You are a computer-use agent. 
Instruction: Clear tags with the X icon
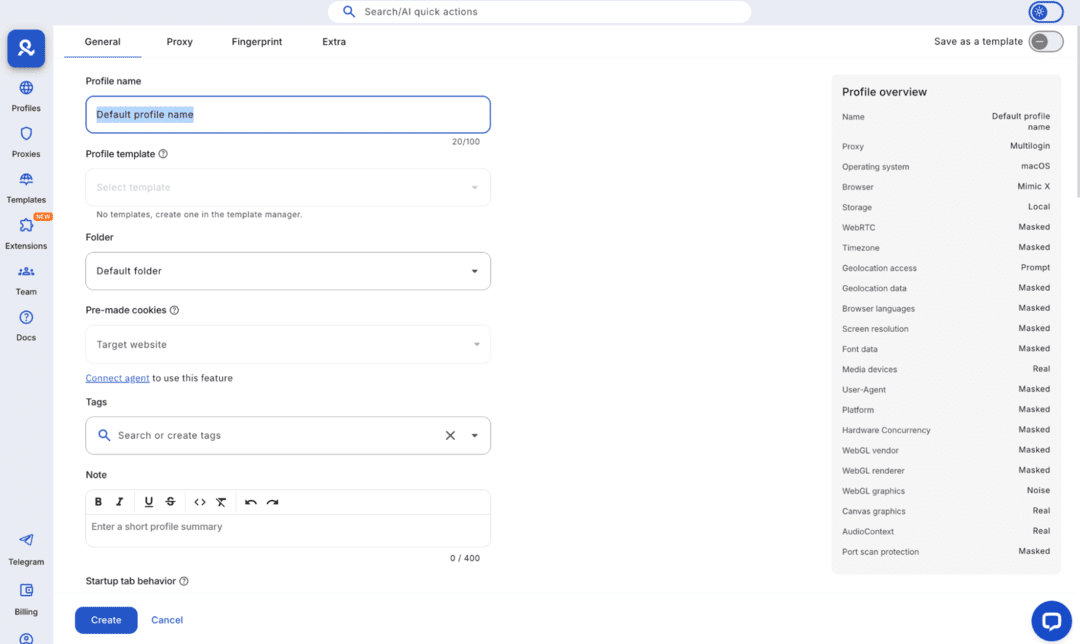(450, 436)
